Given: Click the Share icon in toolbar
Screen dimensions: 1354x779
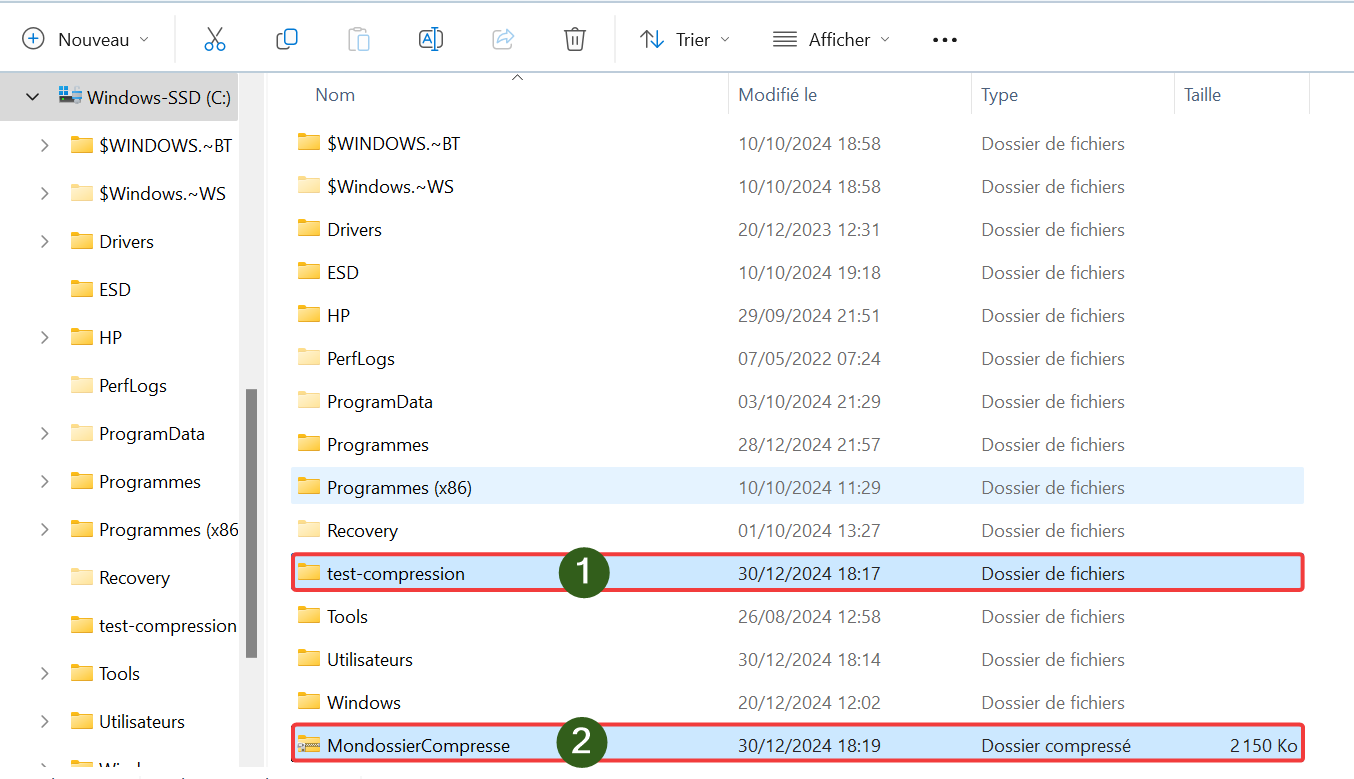Looking at the screenshot, I should click(x=503, y=40).
